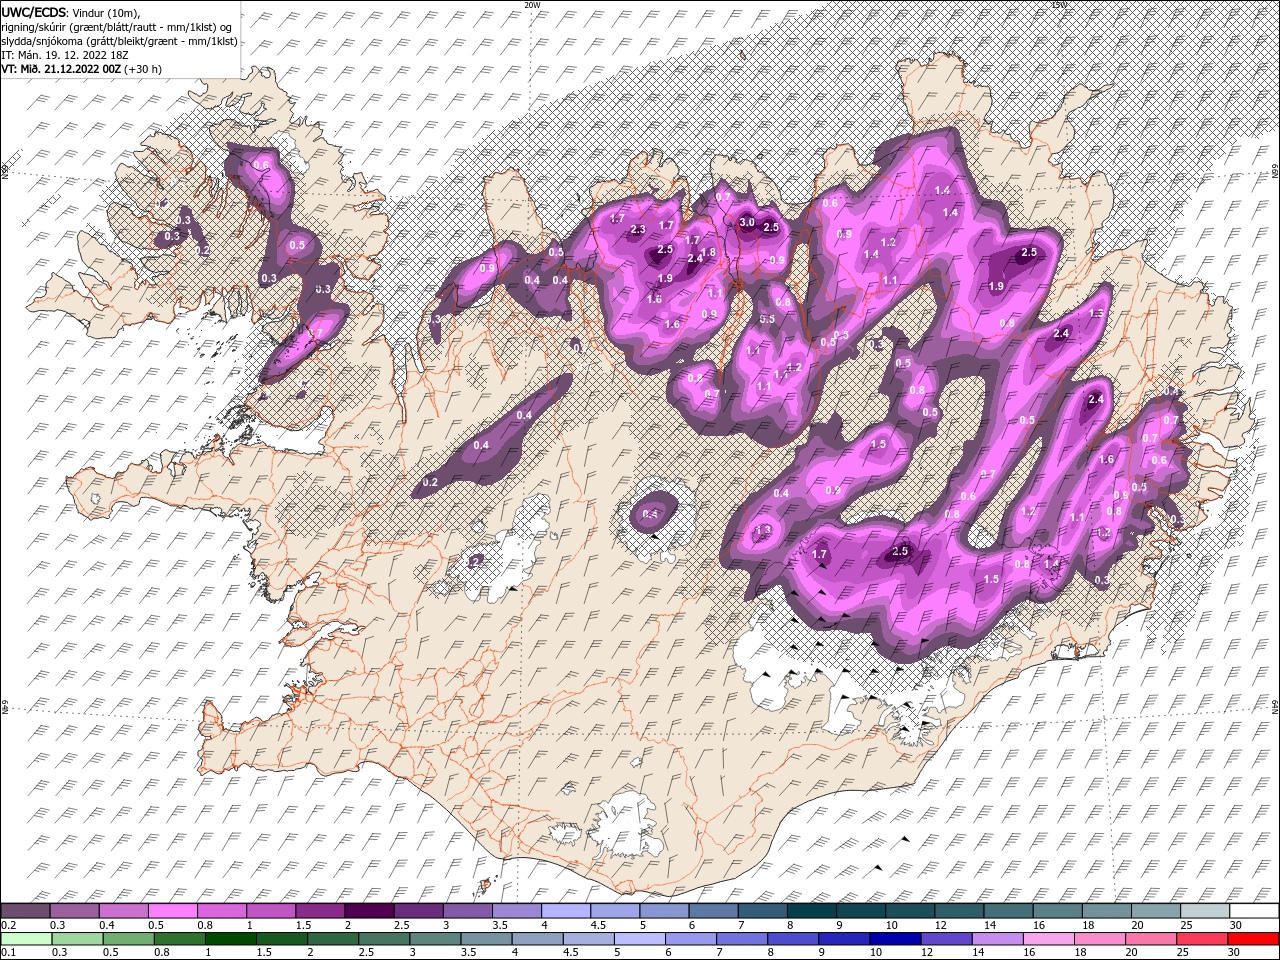Click the "slydda/snjókoma" legend description line
The width and height of the screenshot is (1280, 960).
tap(119, 41)
